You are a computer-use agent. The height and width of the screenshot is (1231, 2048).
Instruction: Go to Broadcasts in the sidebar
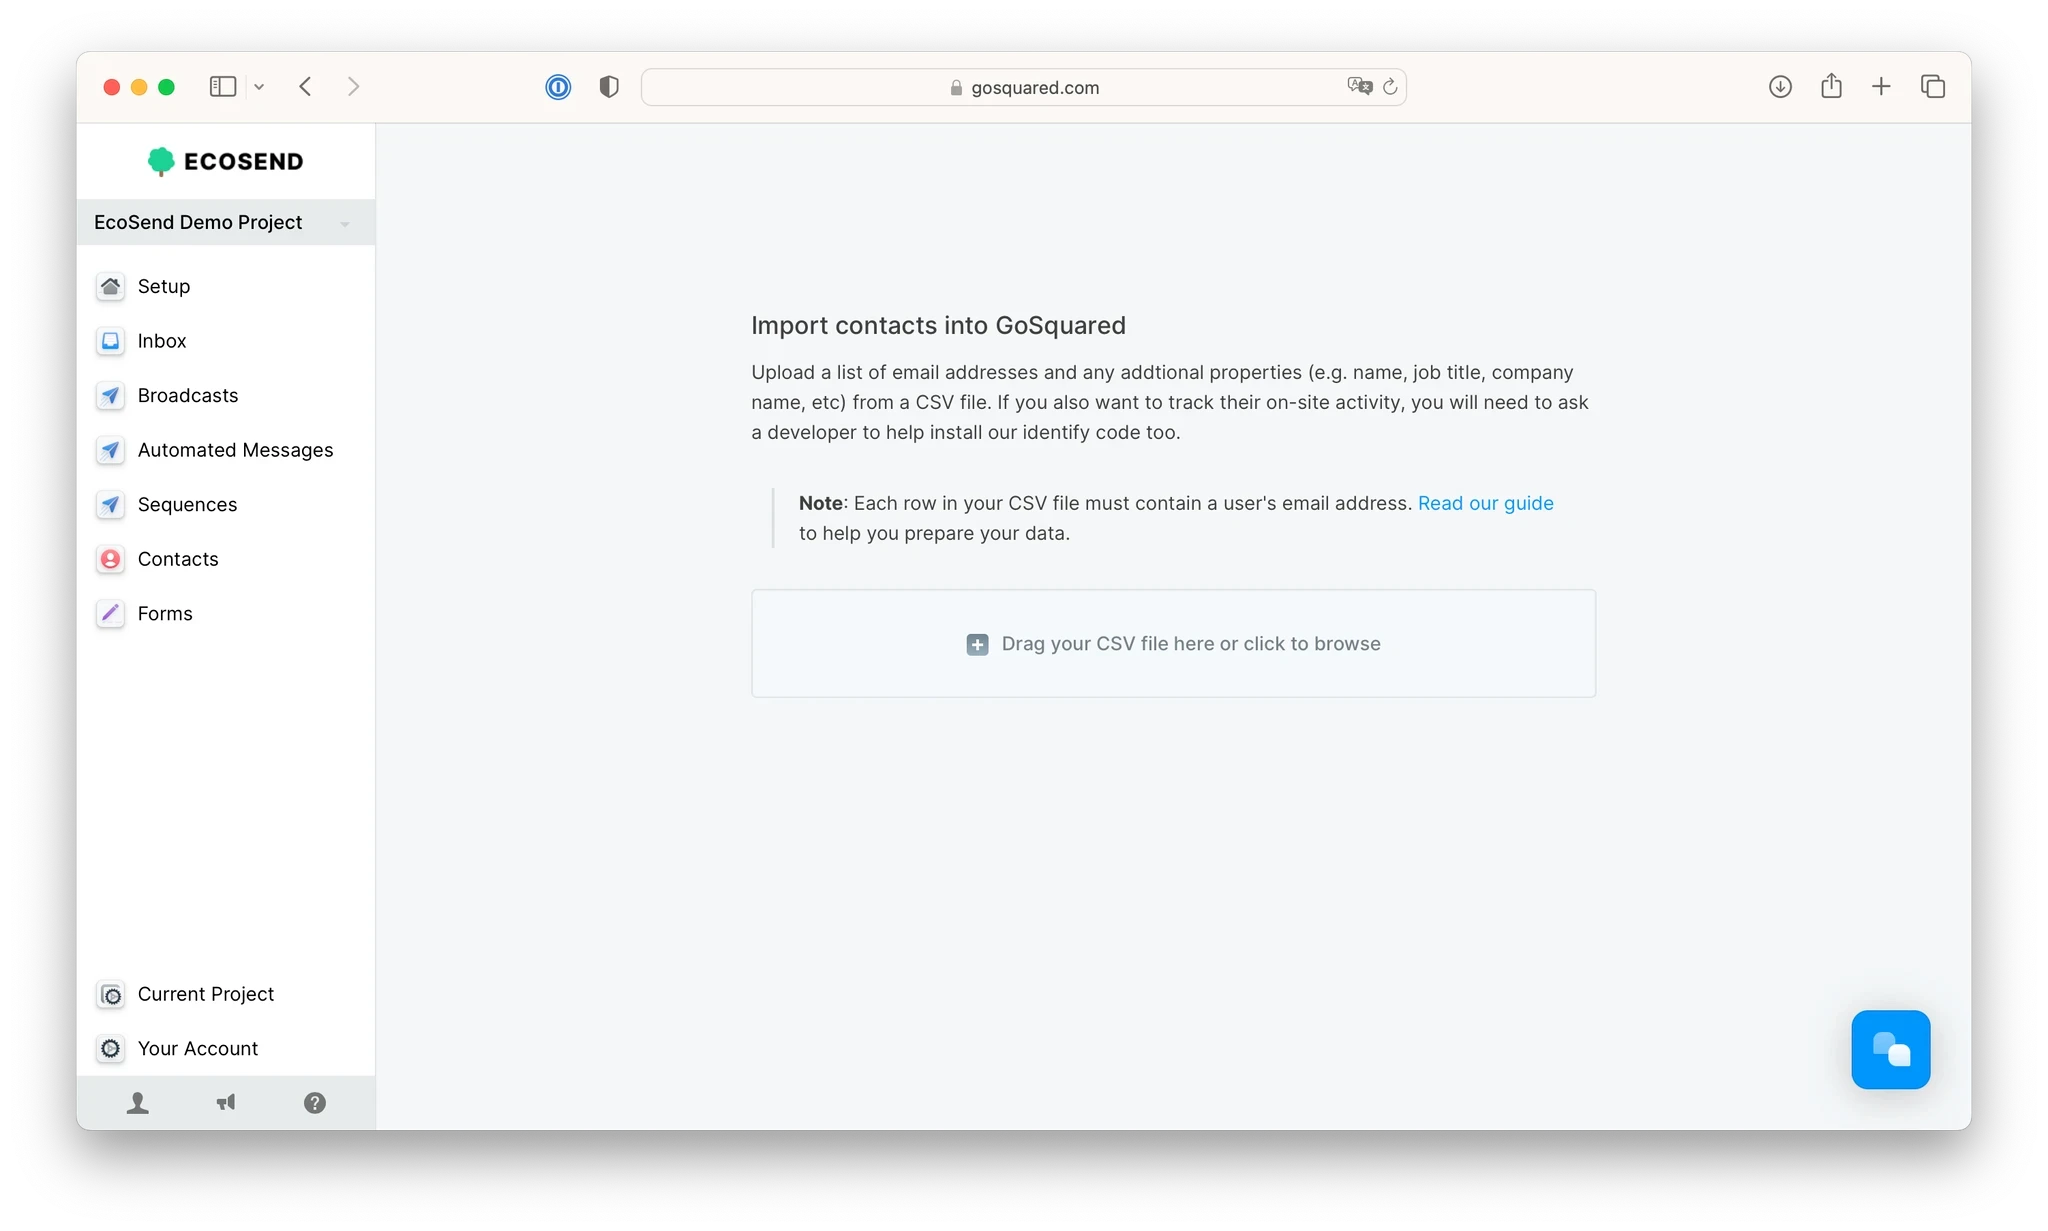click(x=187, y=395)
